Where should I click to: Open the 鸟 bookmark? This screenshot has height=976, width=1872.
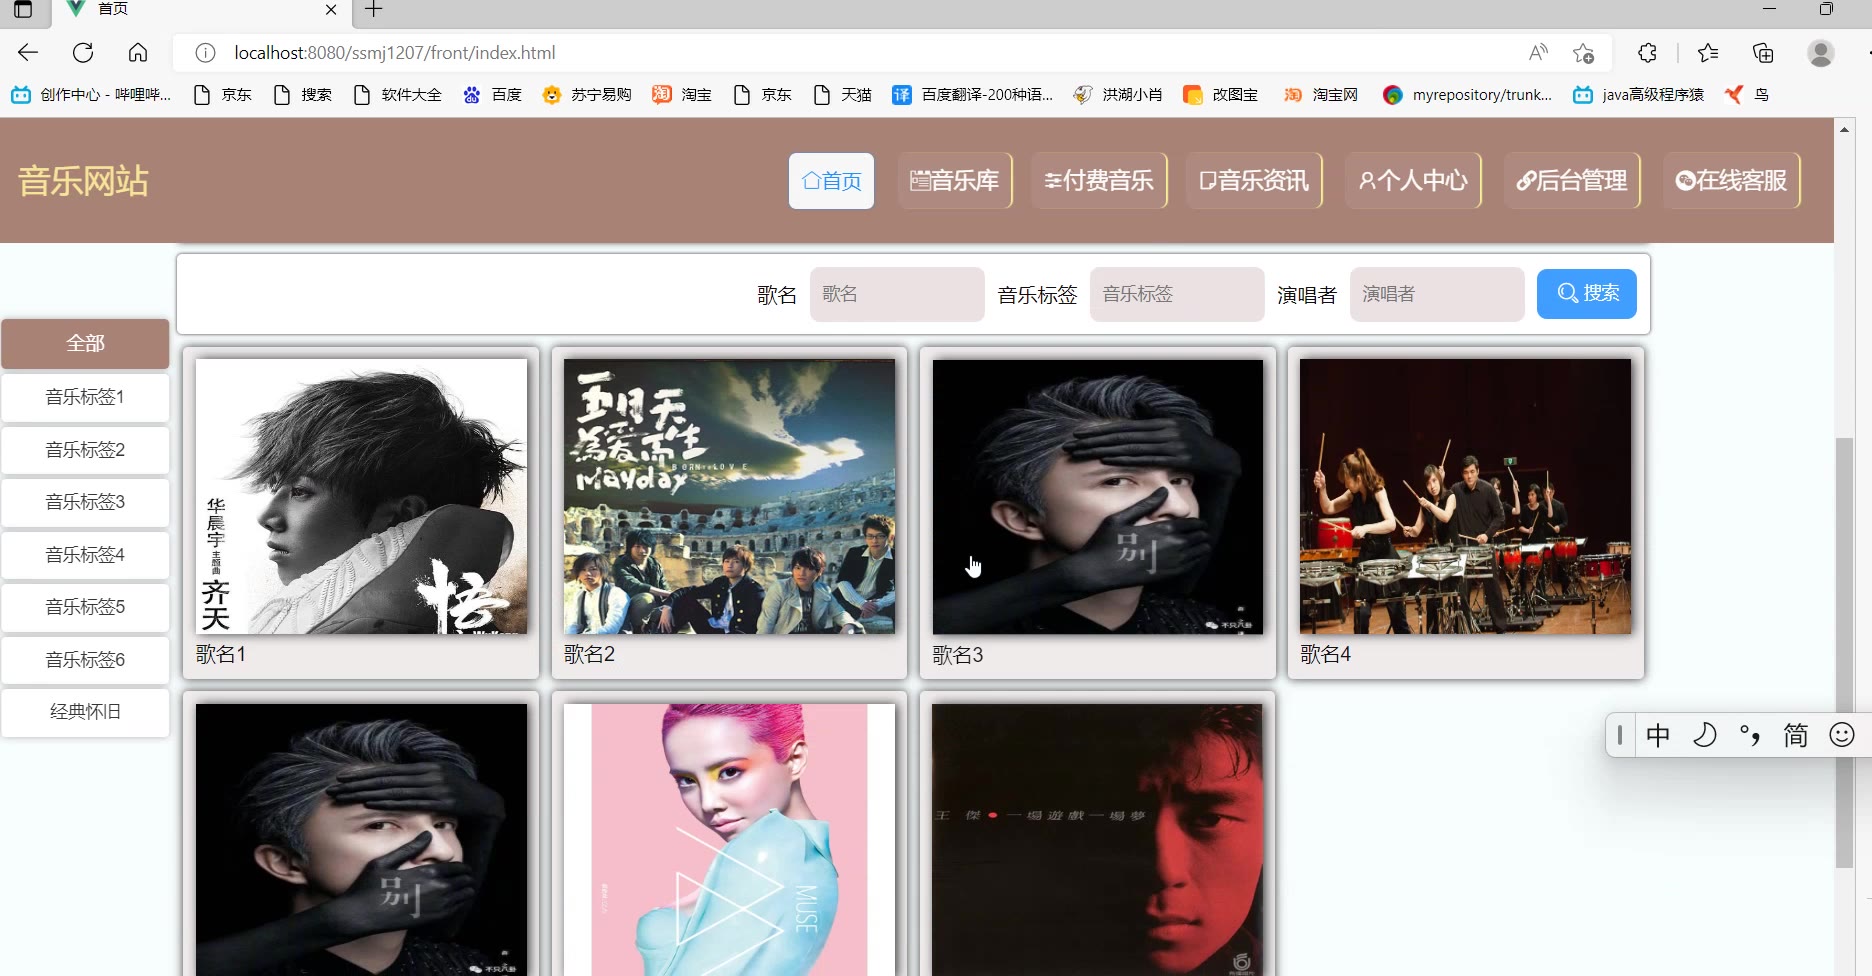click(x=1746, y=95)
